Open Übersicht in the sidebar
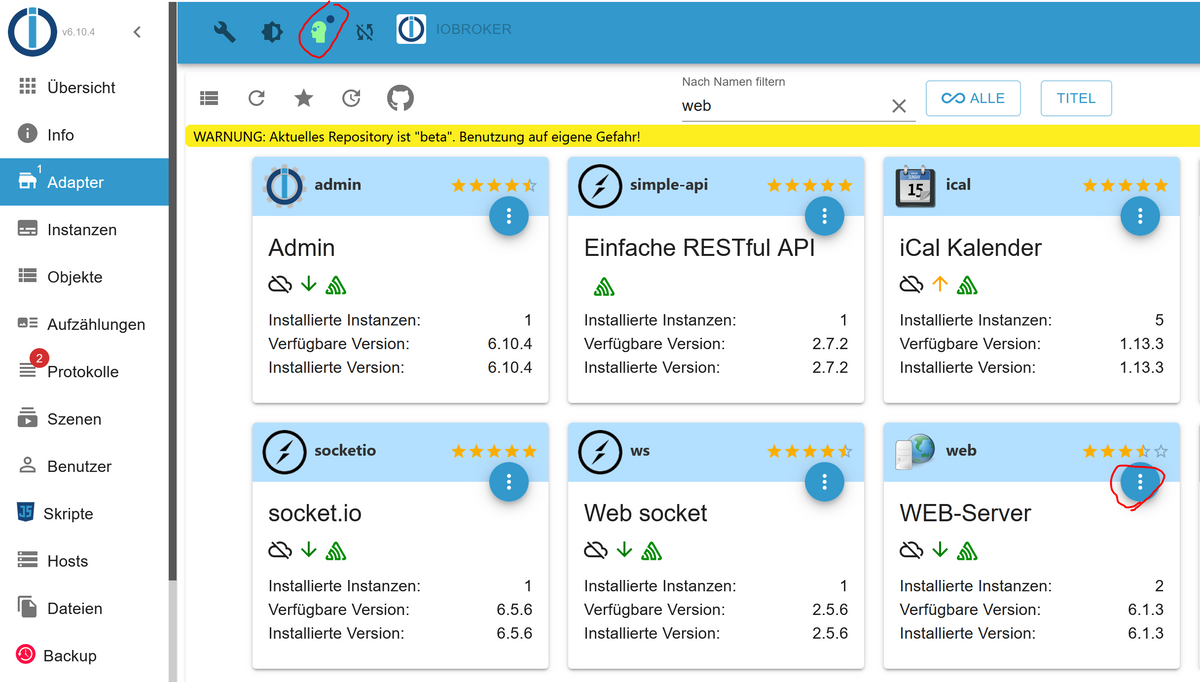1200x682 pixels. click(84, 88)
